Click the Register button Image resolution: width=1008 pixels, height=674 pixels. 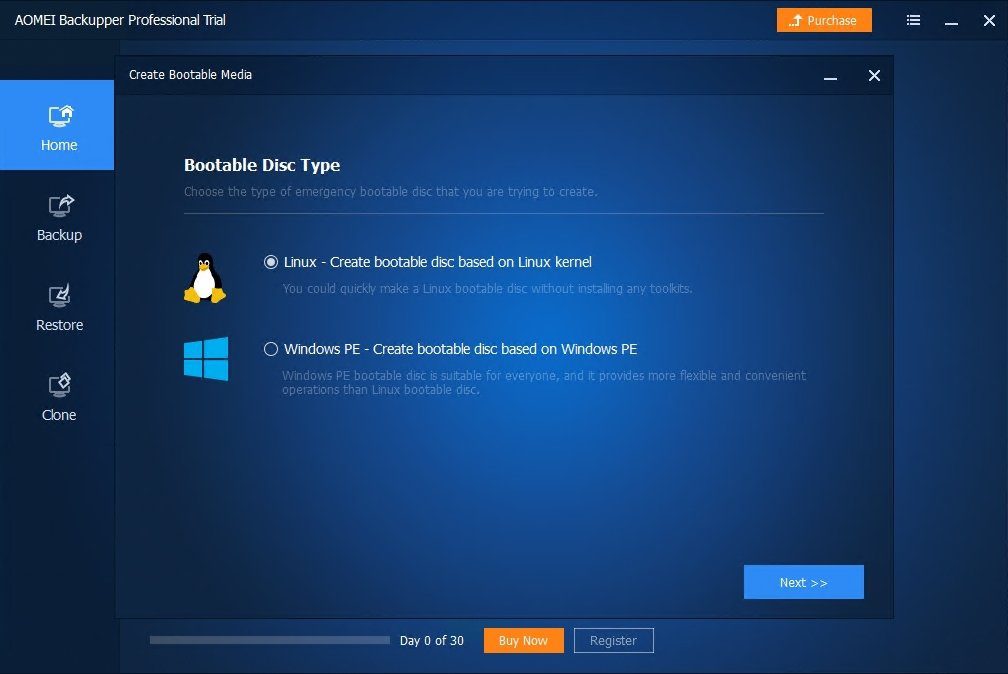(613, 641)
